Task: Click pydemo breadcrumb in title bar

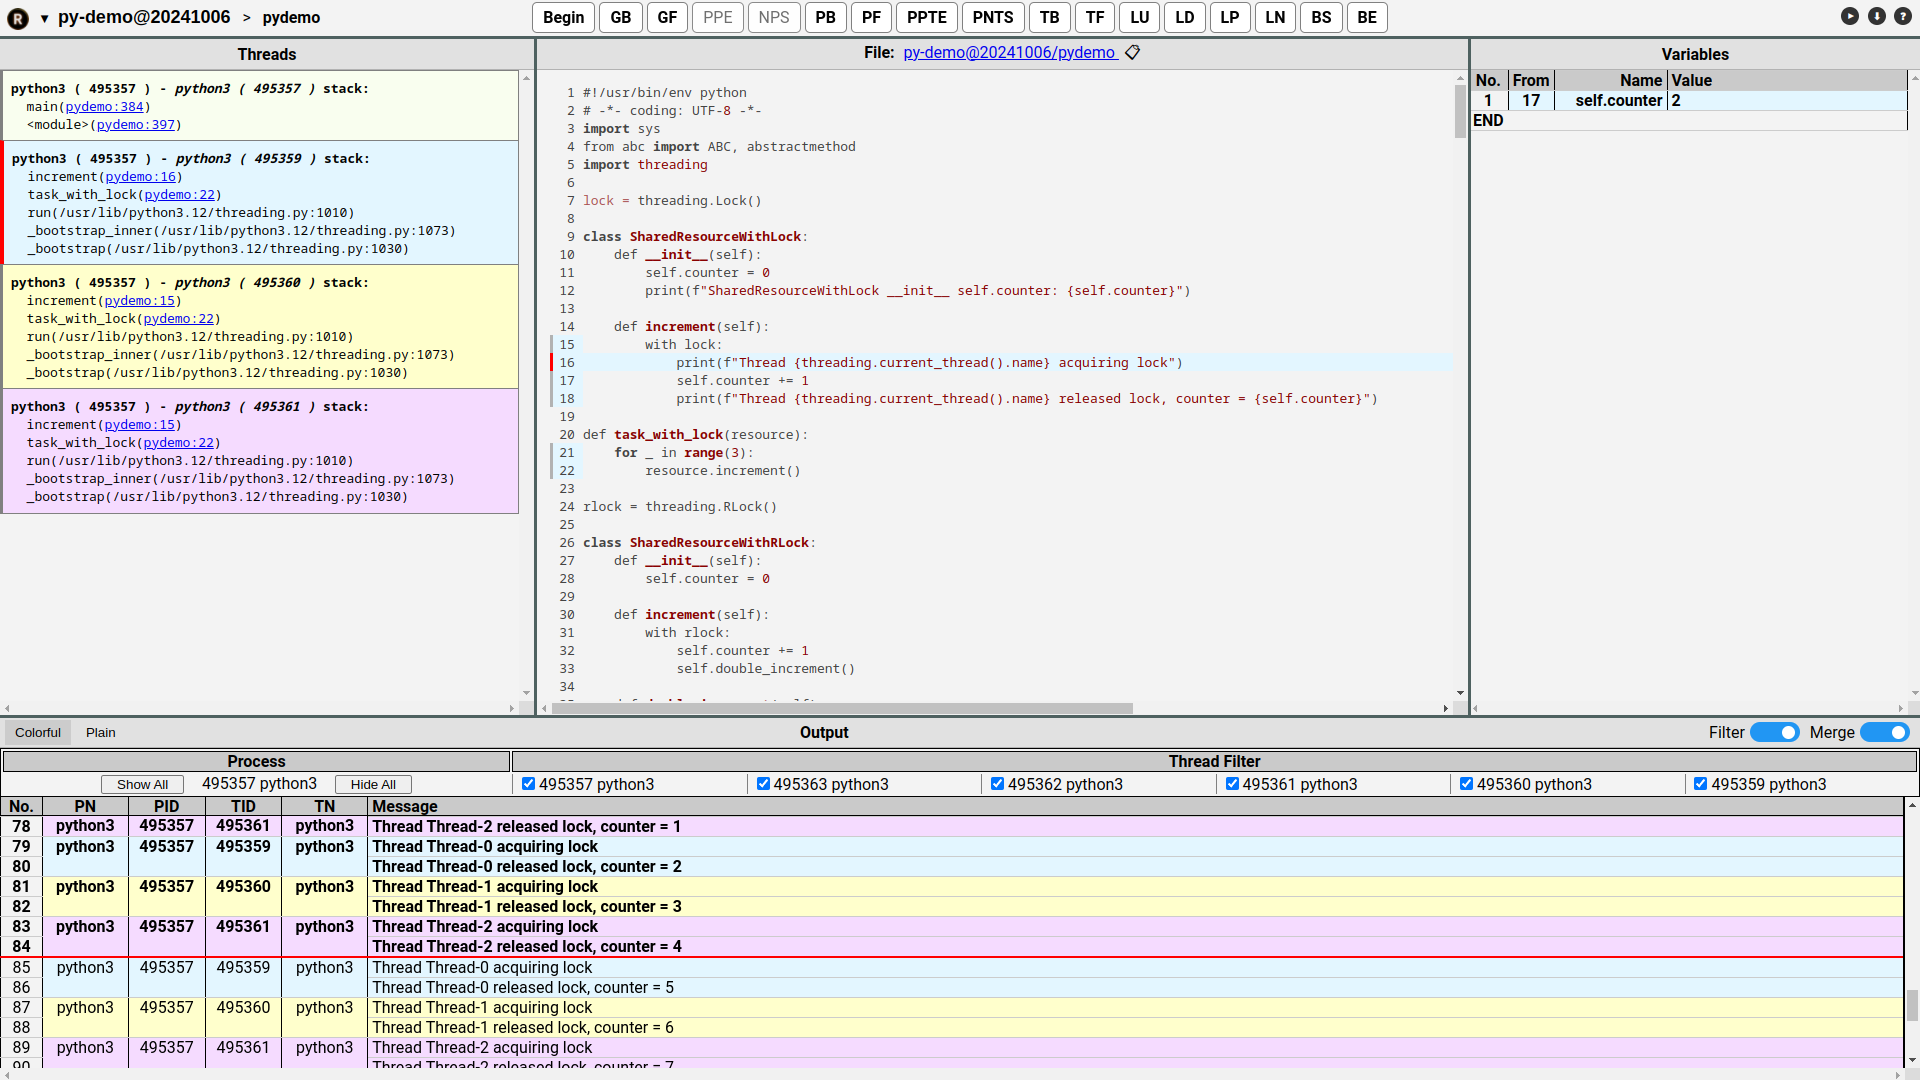Action: point(292,18)
